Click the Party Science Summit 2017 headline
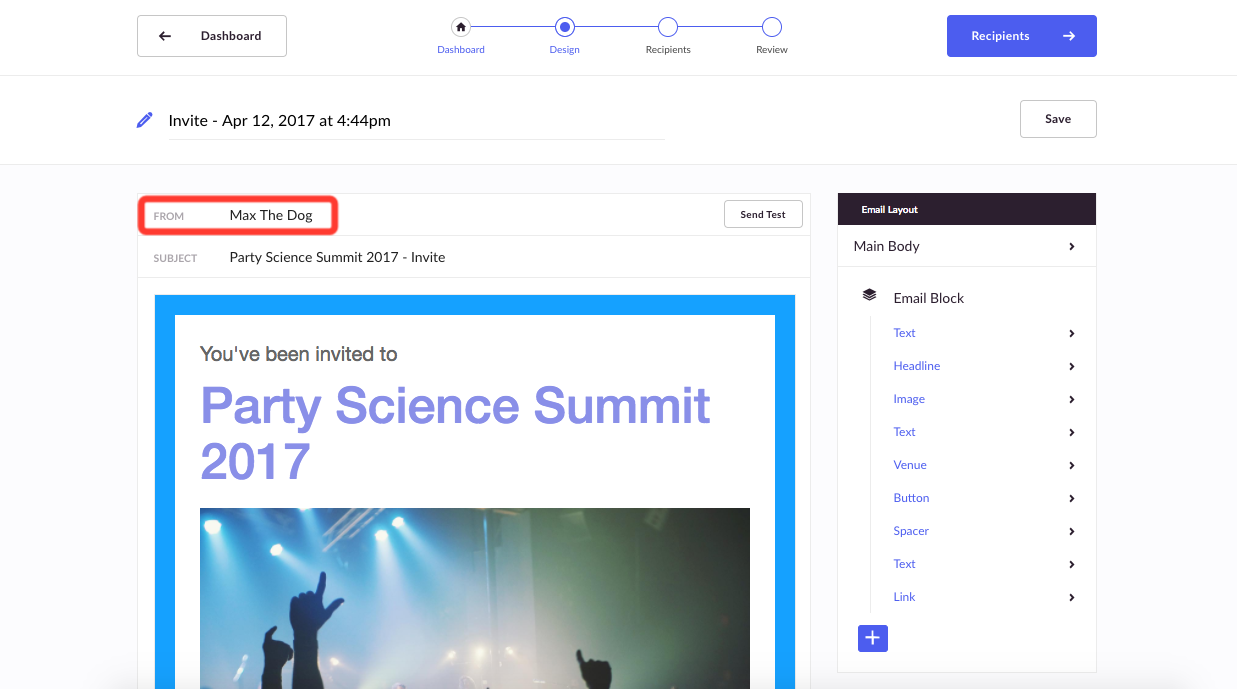This screenshot has height=689, width=1237. tap(455, 433)
